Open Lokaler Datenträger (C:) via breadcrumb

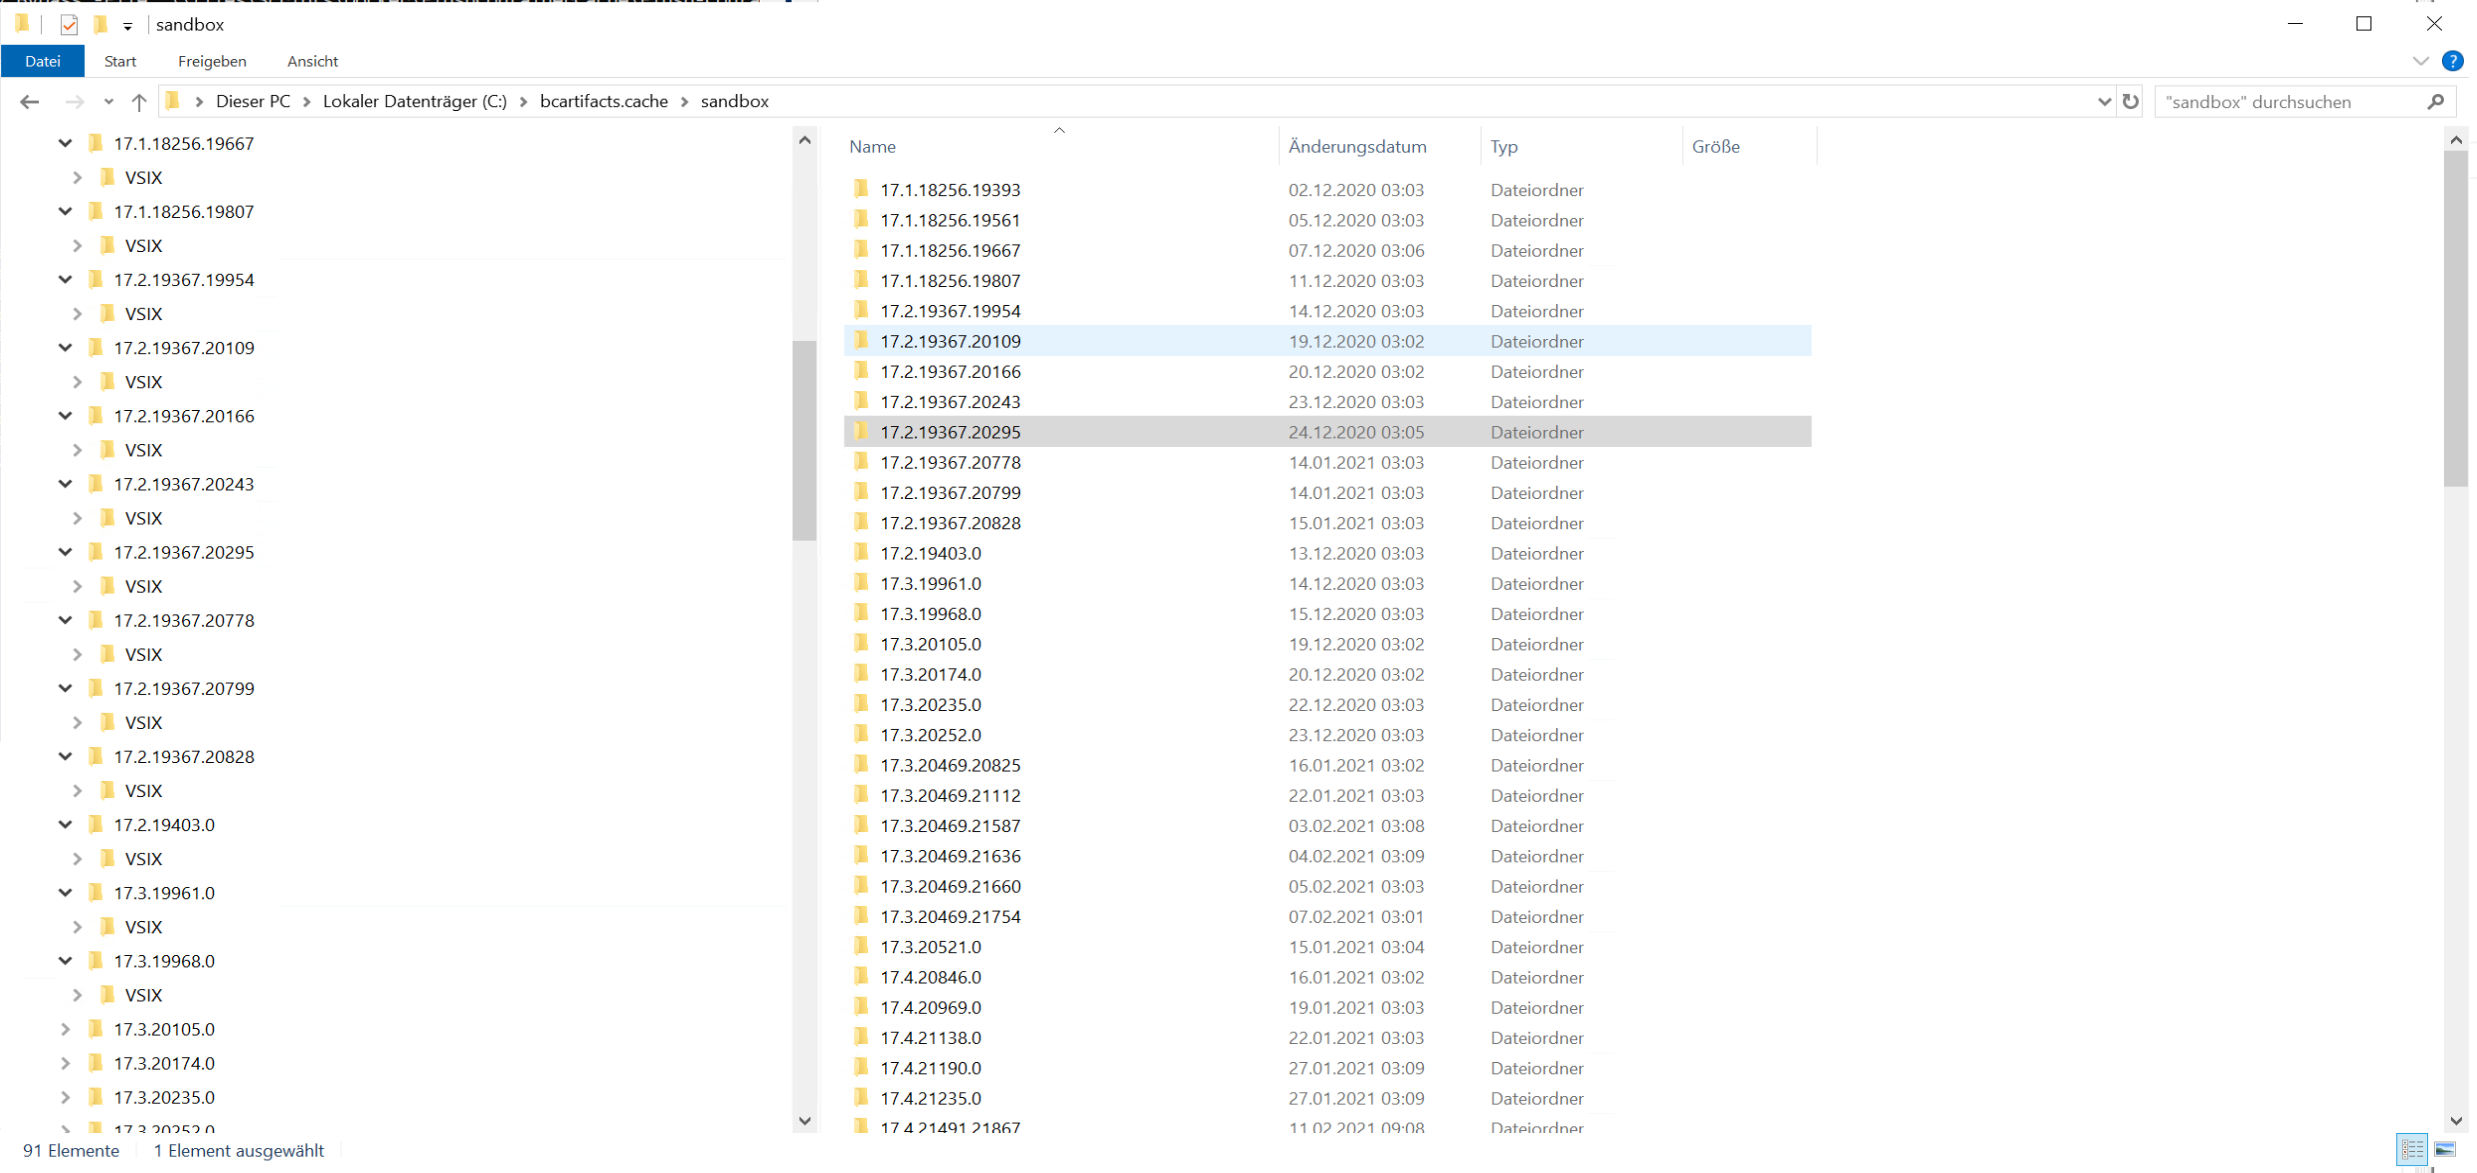coord(415,101)
